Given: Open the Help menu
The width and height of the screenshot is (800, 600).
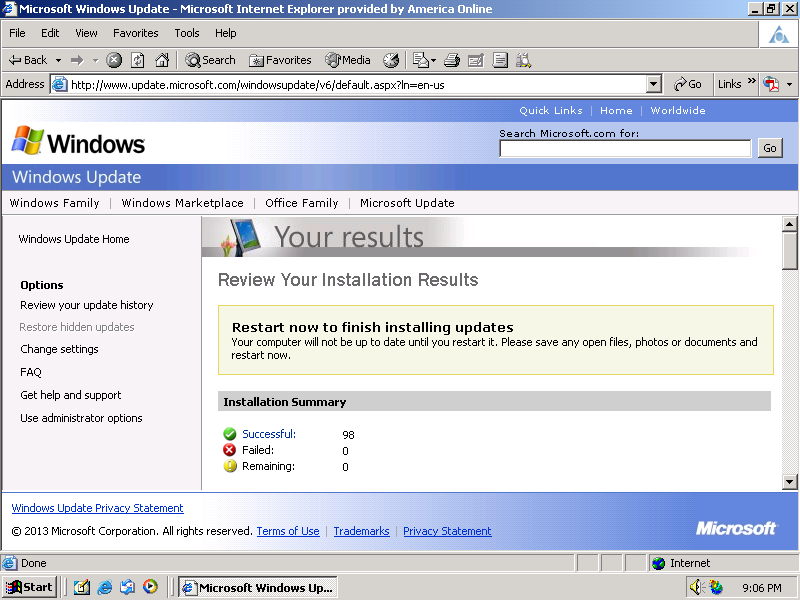Looking at the screenshot, I should click(225, 33).
